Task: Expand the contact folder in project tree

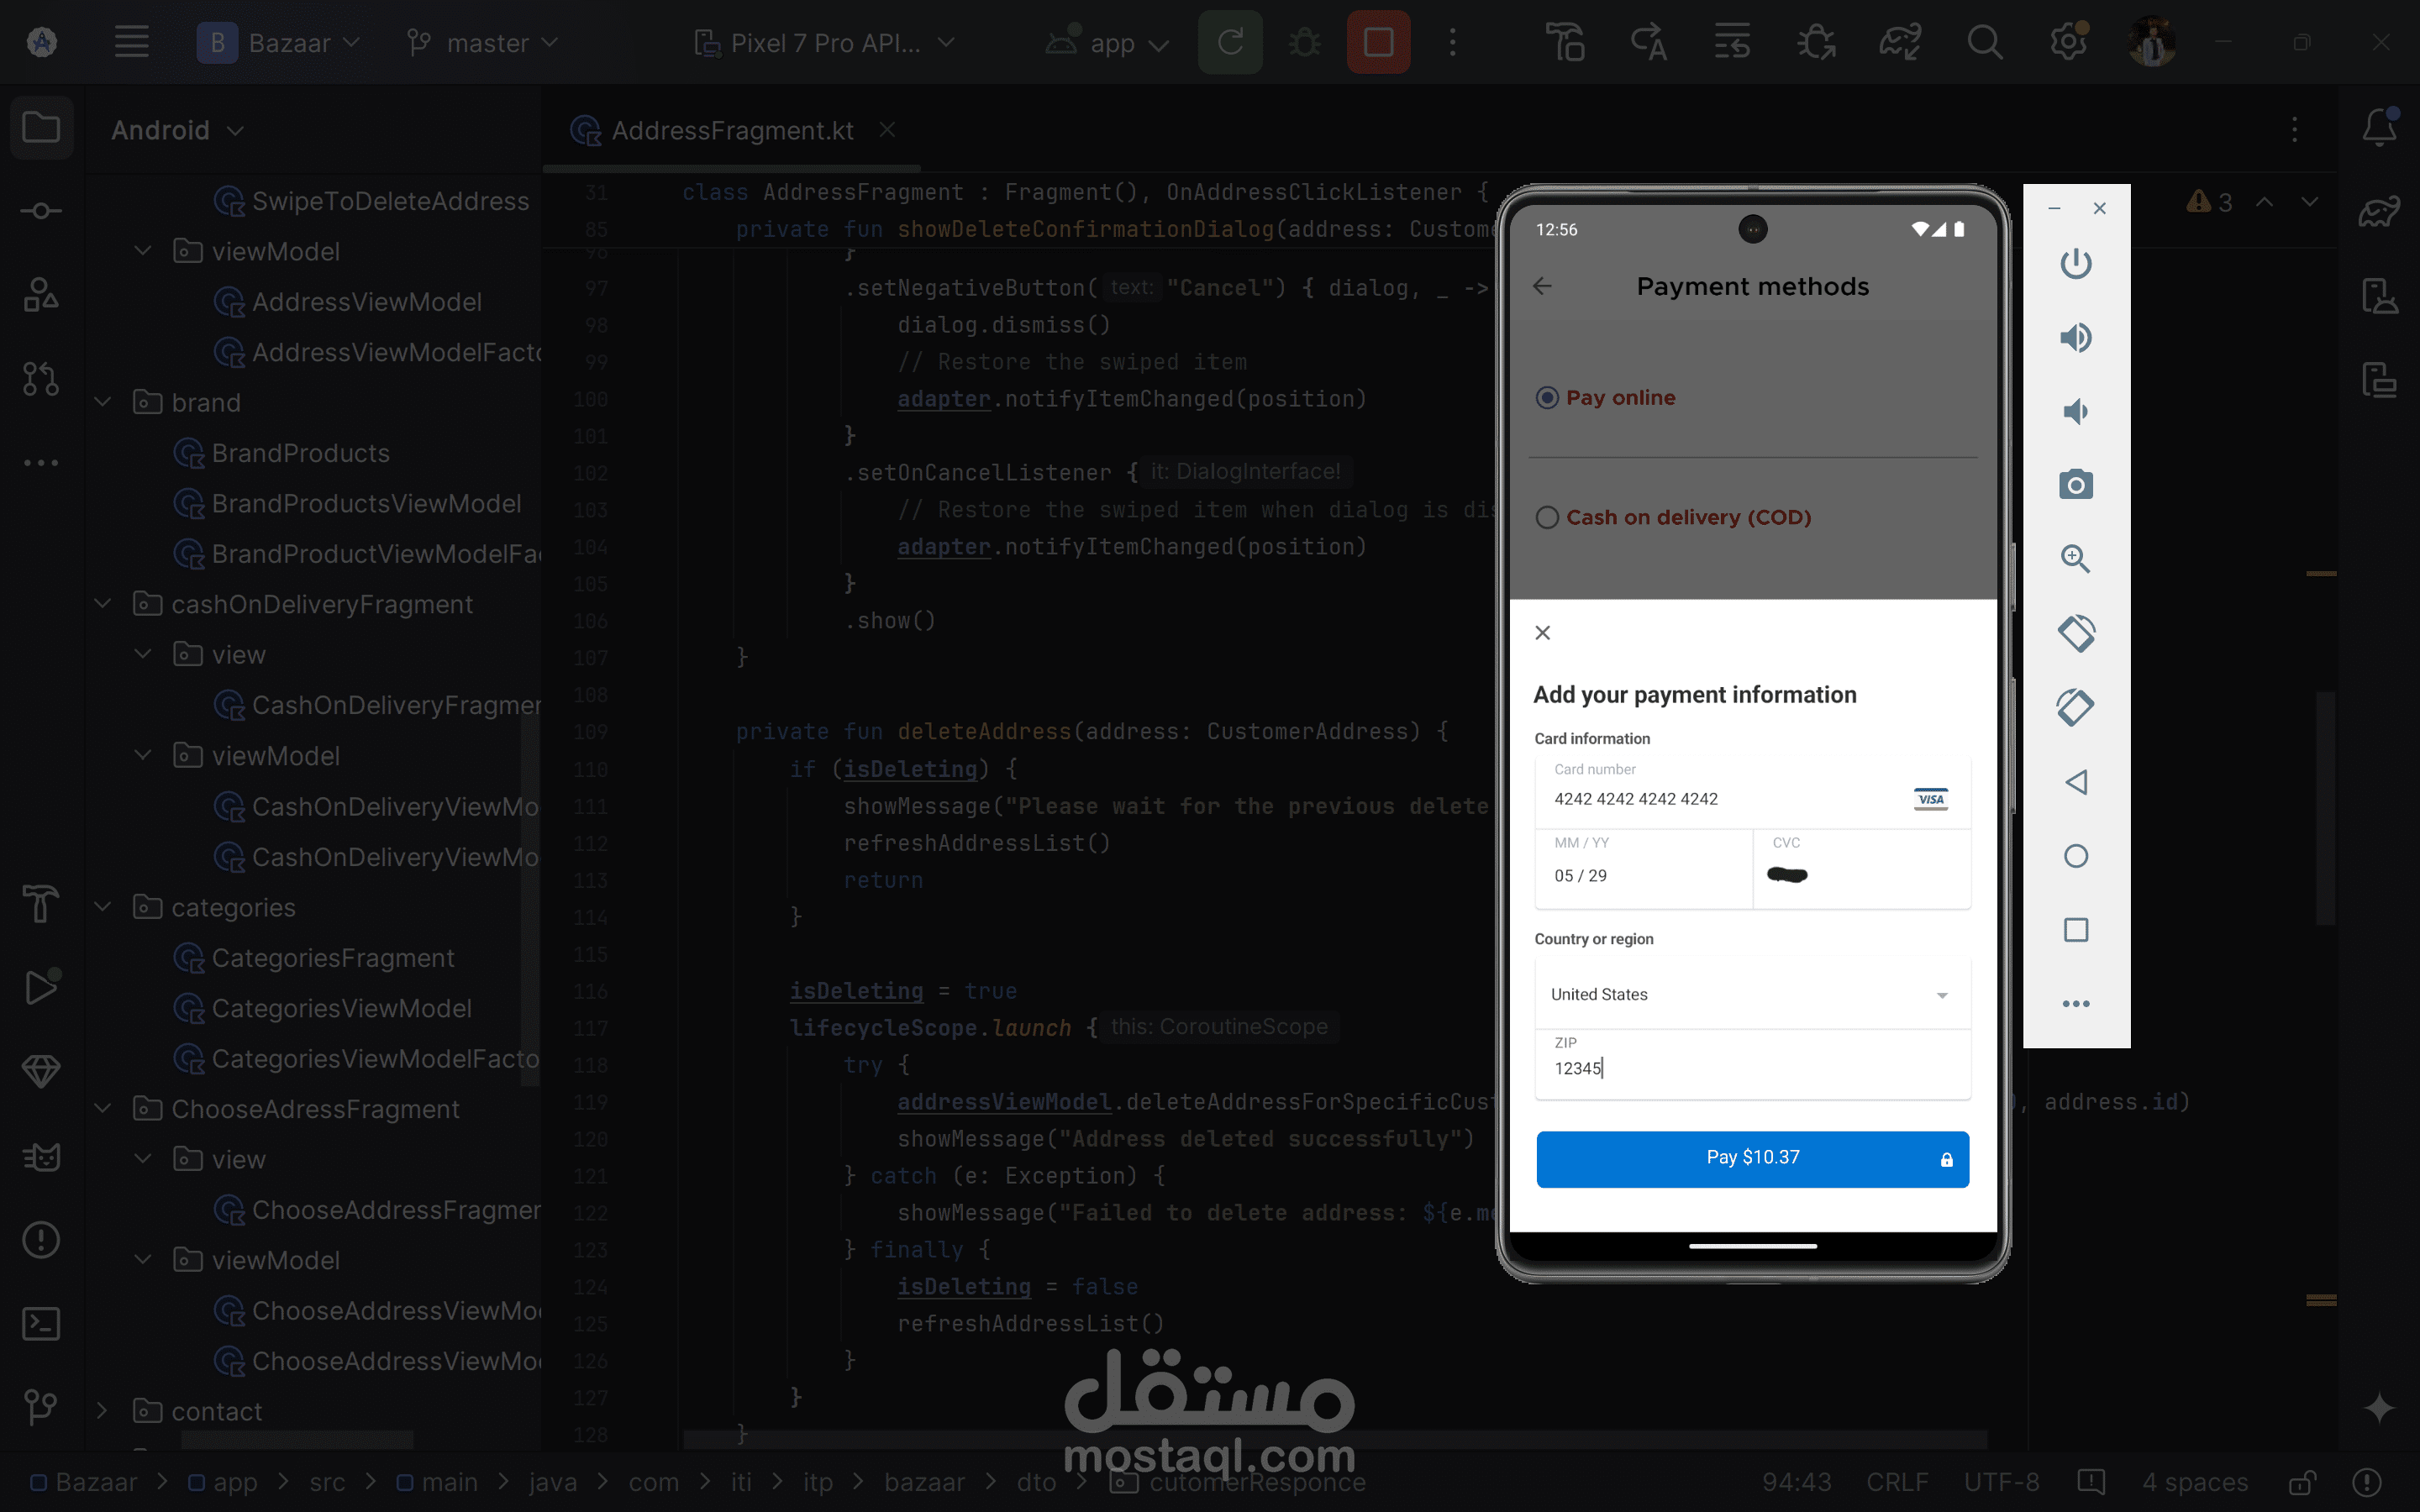Action: 102,1411
